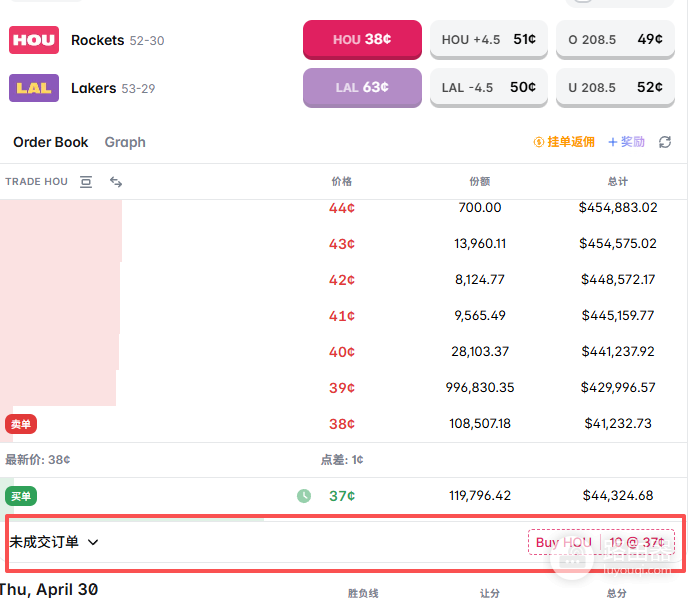Click the Rockets team name
The height and width of the screenshot is (598, 690).
pyautogui.click(x=98, y=40)
